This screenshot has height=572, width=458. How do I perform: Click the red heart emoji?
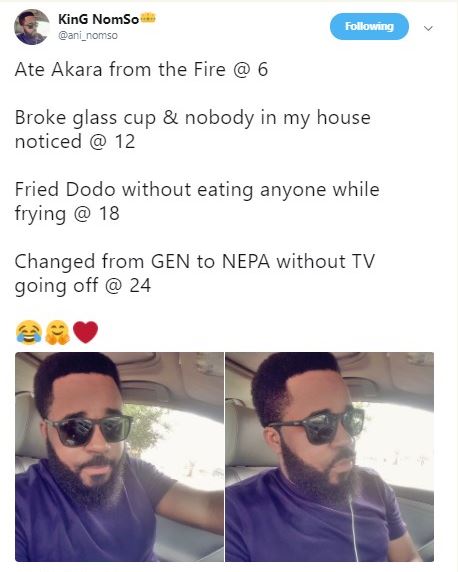(x=86, y=332)
